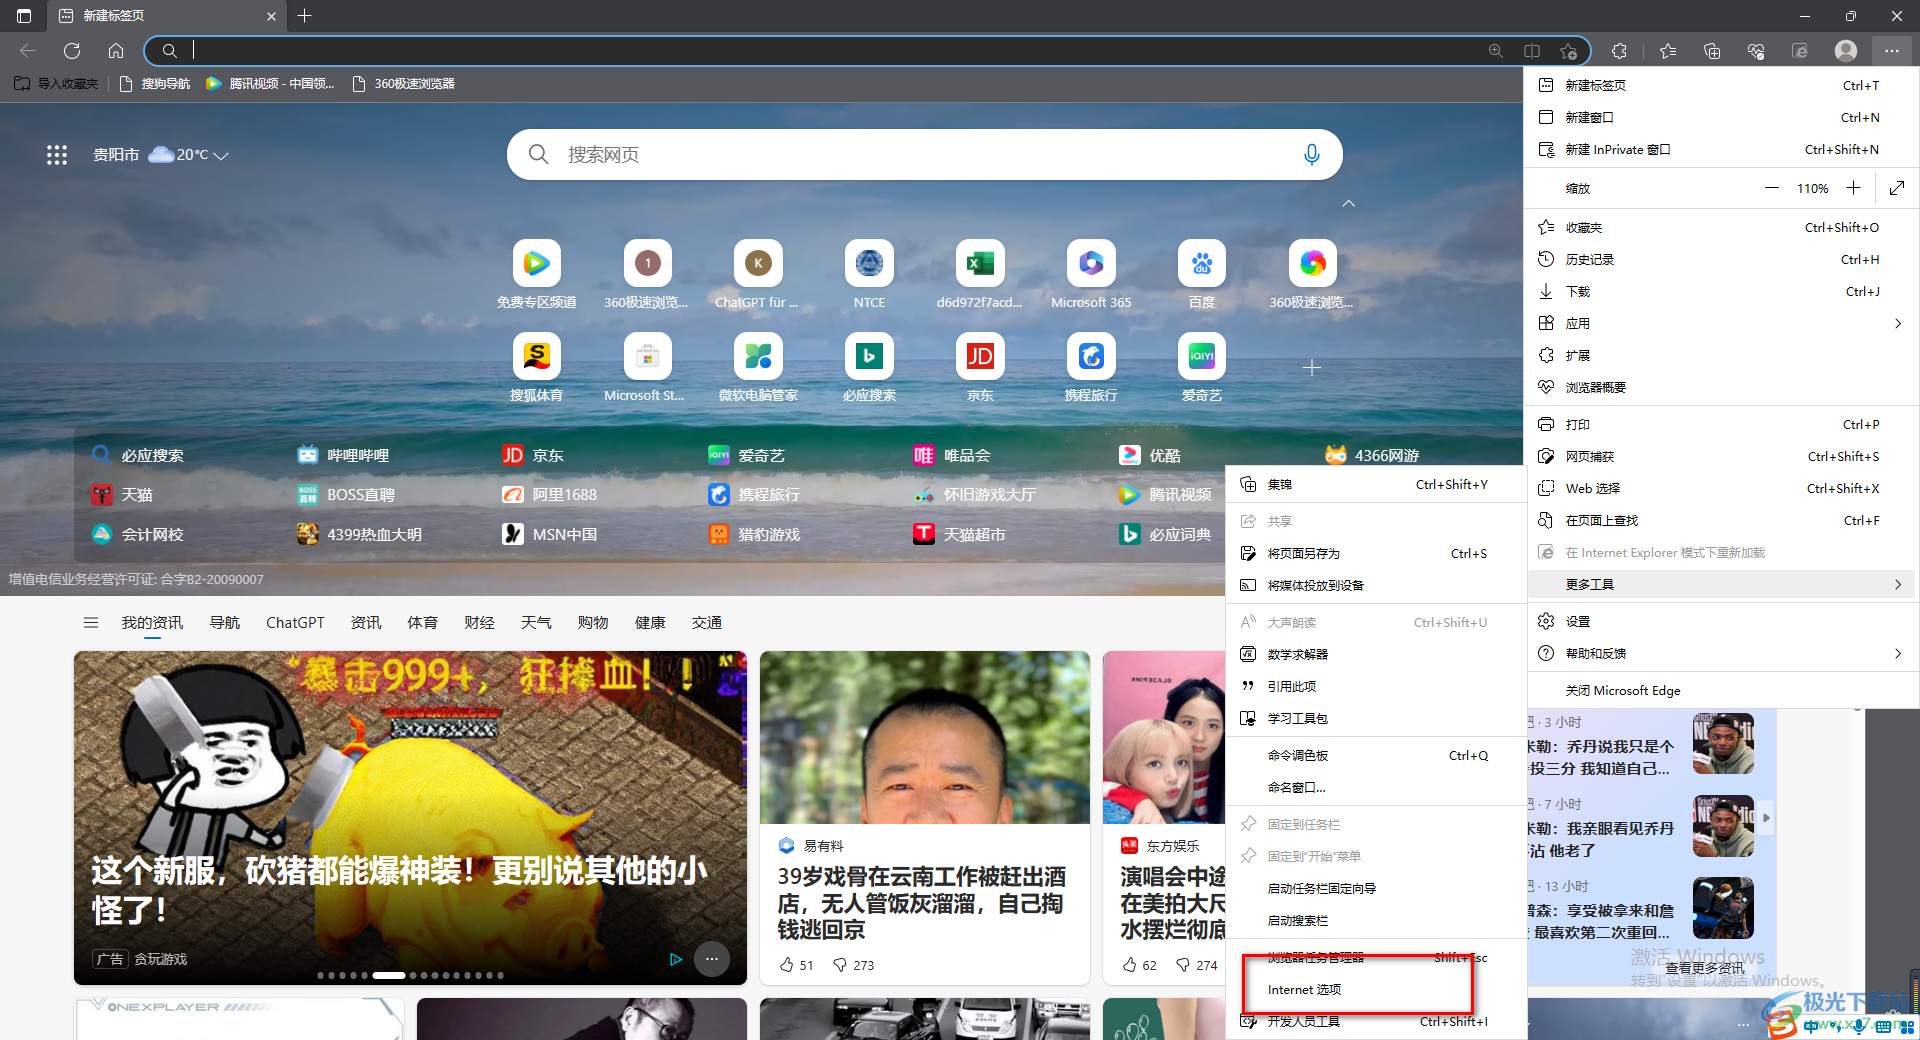Switch to the 体育 news tab
1920x1040 pixels.
[x=422, y=622]
